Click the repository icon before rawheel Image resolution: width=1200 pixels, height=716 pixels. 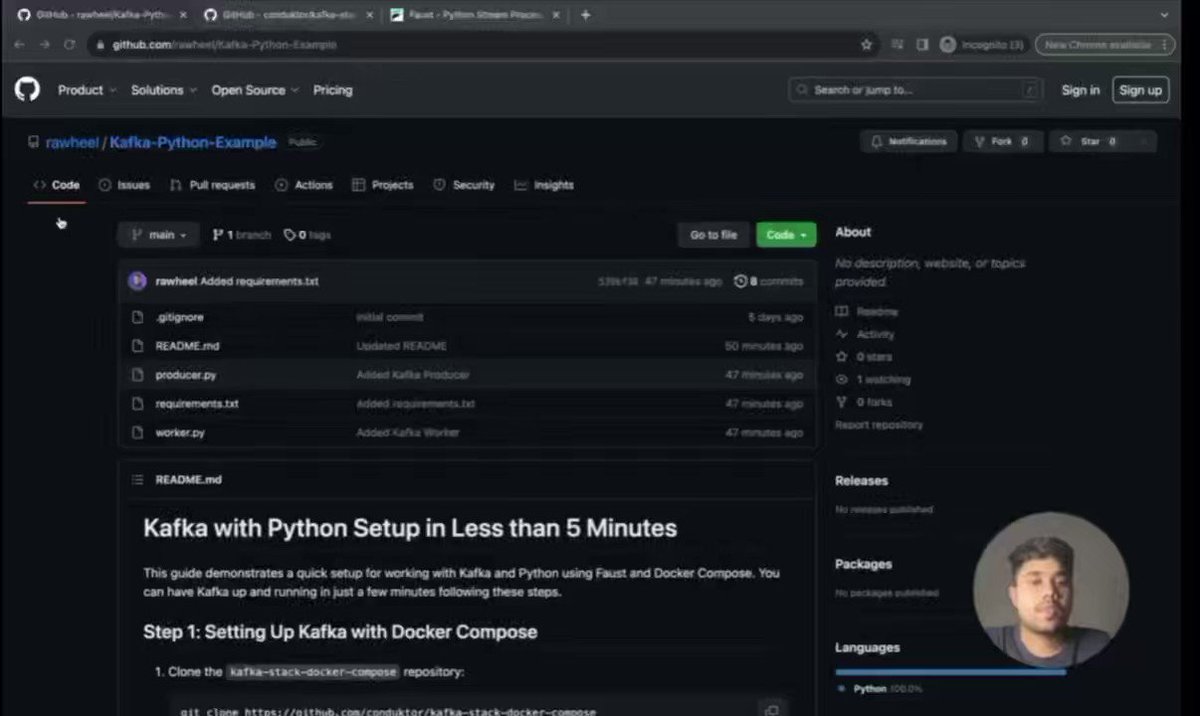tap(33, 142)
